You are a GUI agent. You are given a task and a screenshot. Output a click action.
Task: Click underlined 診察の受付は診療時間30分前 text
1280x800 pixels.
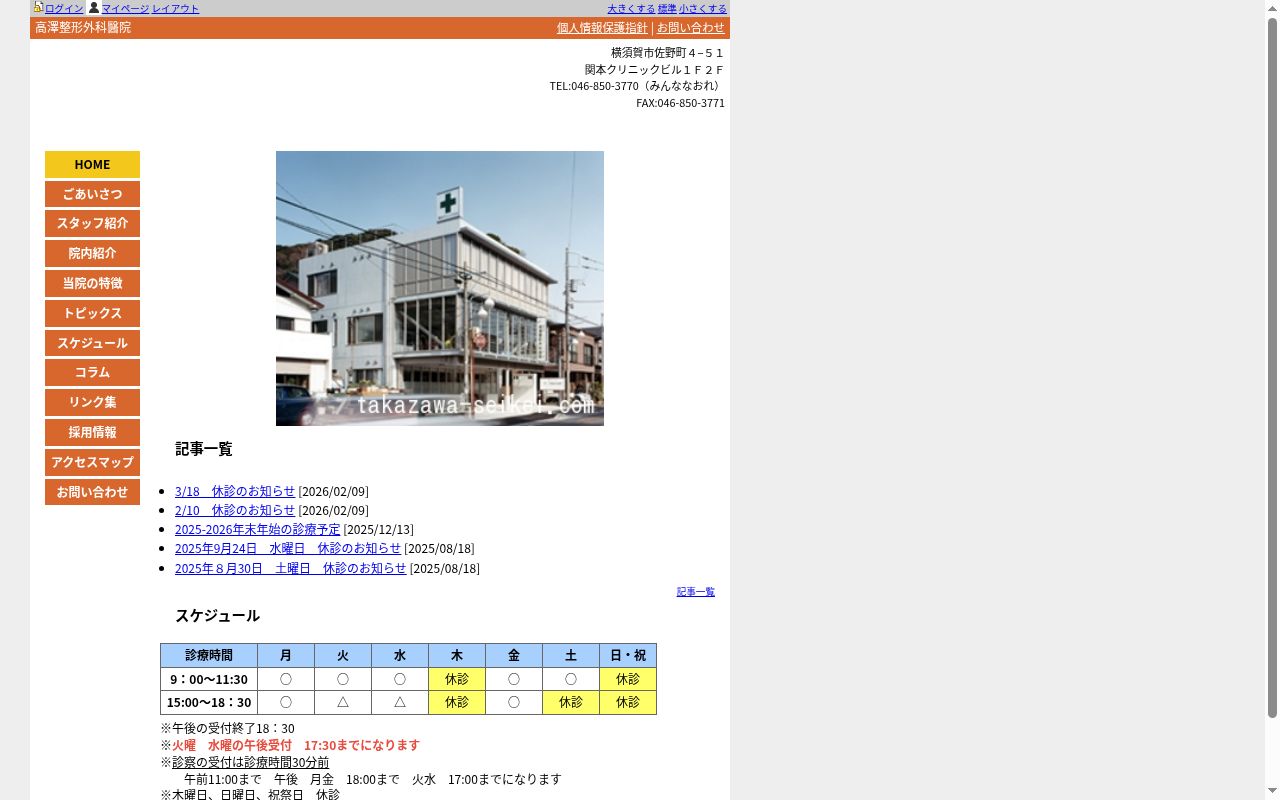click(x=250, y=762)
